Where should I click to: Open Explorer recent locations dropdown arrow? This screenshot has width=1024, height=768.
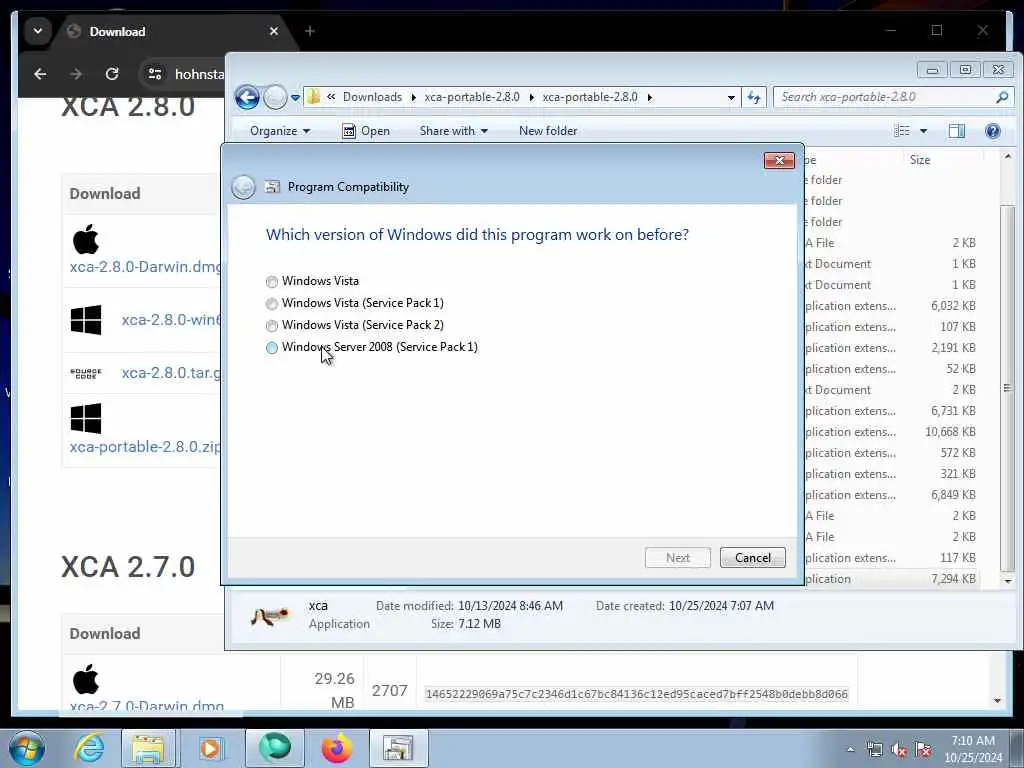pyautogui.click(x=295, y=98)
